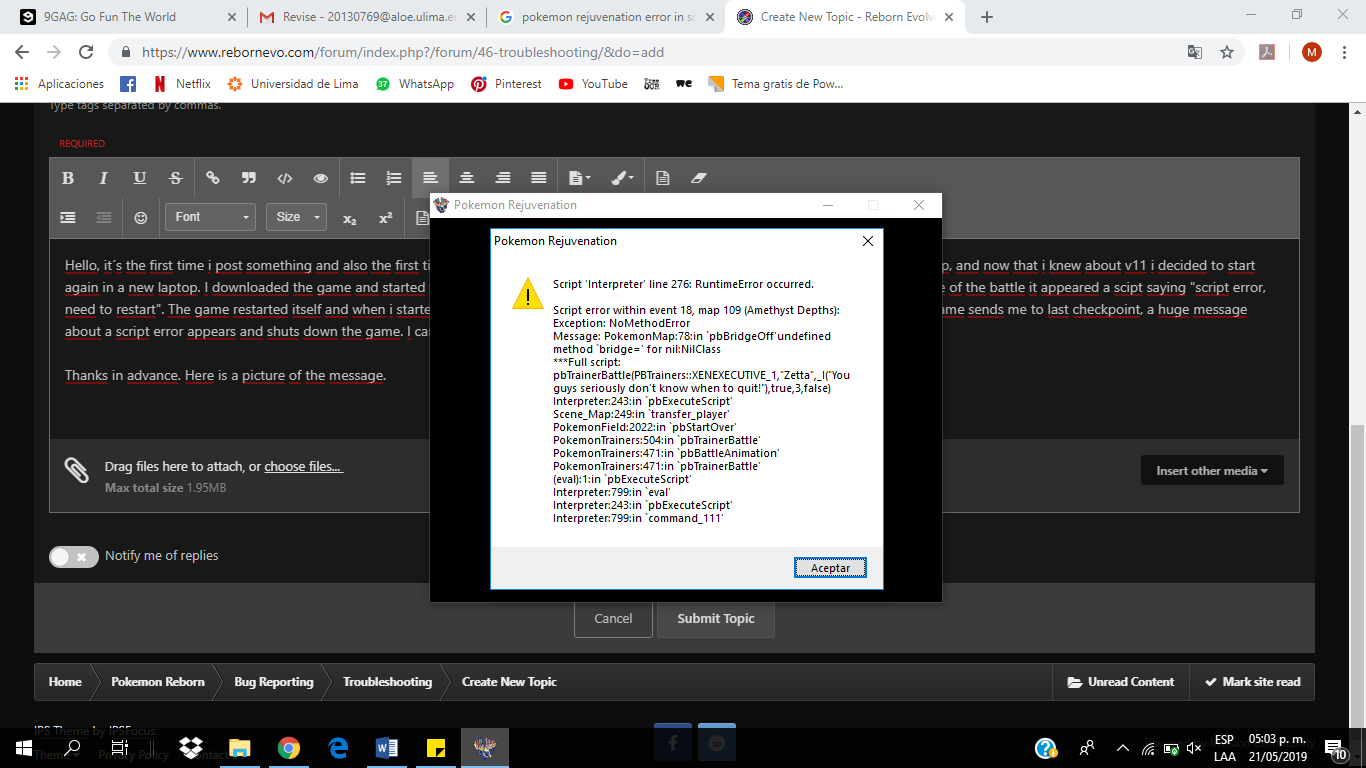1366x768 pixels.
Task: Insert a link using the chain icon
Action: click(212, 178)
